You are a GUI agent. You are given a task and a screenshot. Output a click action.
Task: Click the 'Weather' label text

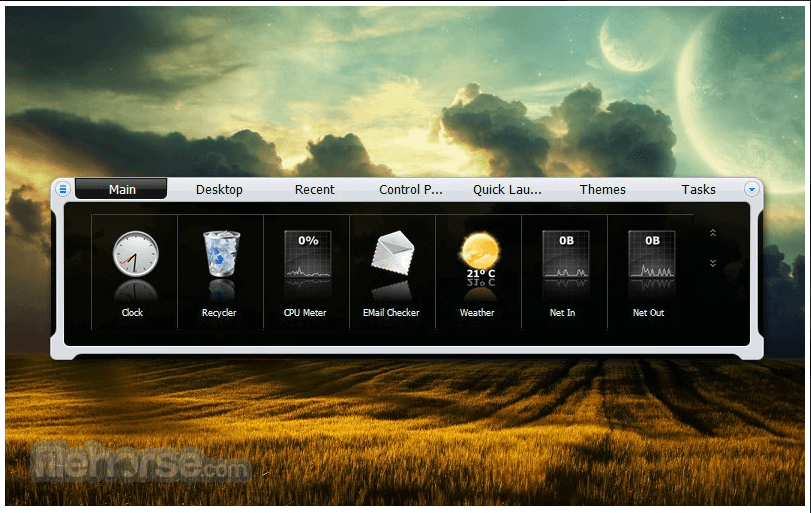(x=477, y=312)
